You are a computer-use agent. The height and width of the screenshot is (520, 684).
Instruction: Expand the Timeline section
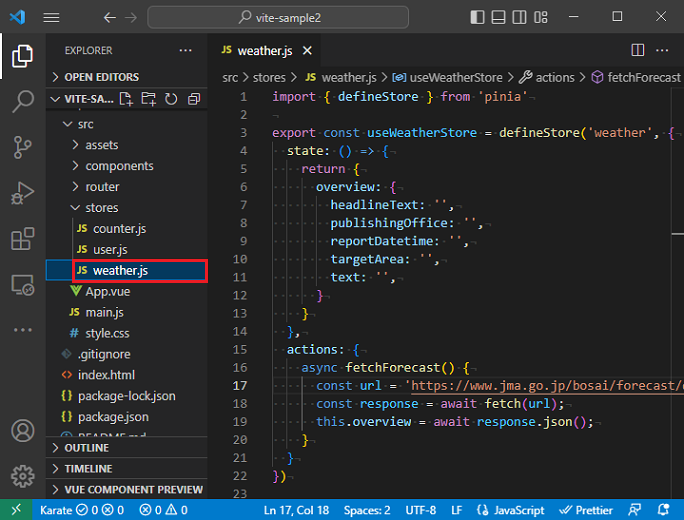point(127,469)
